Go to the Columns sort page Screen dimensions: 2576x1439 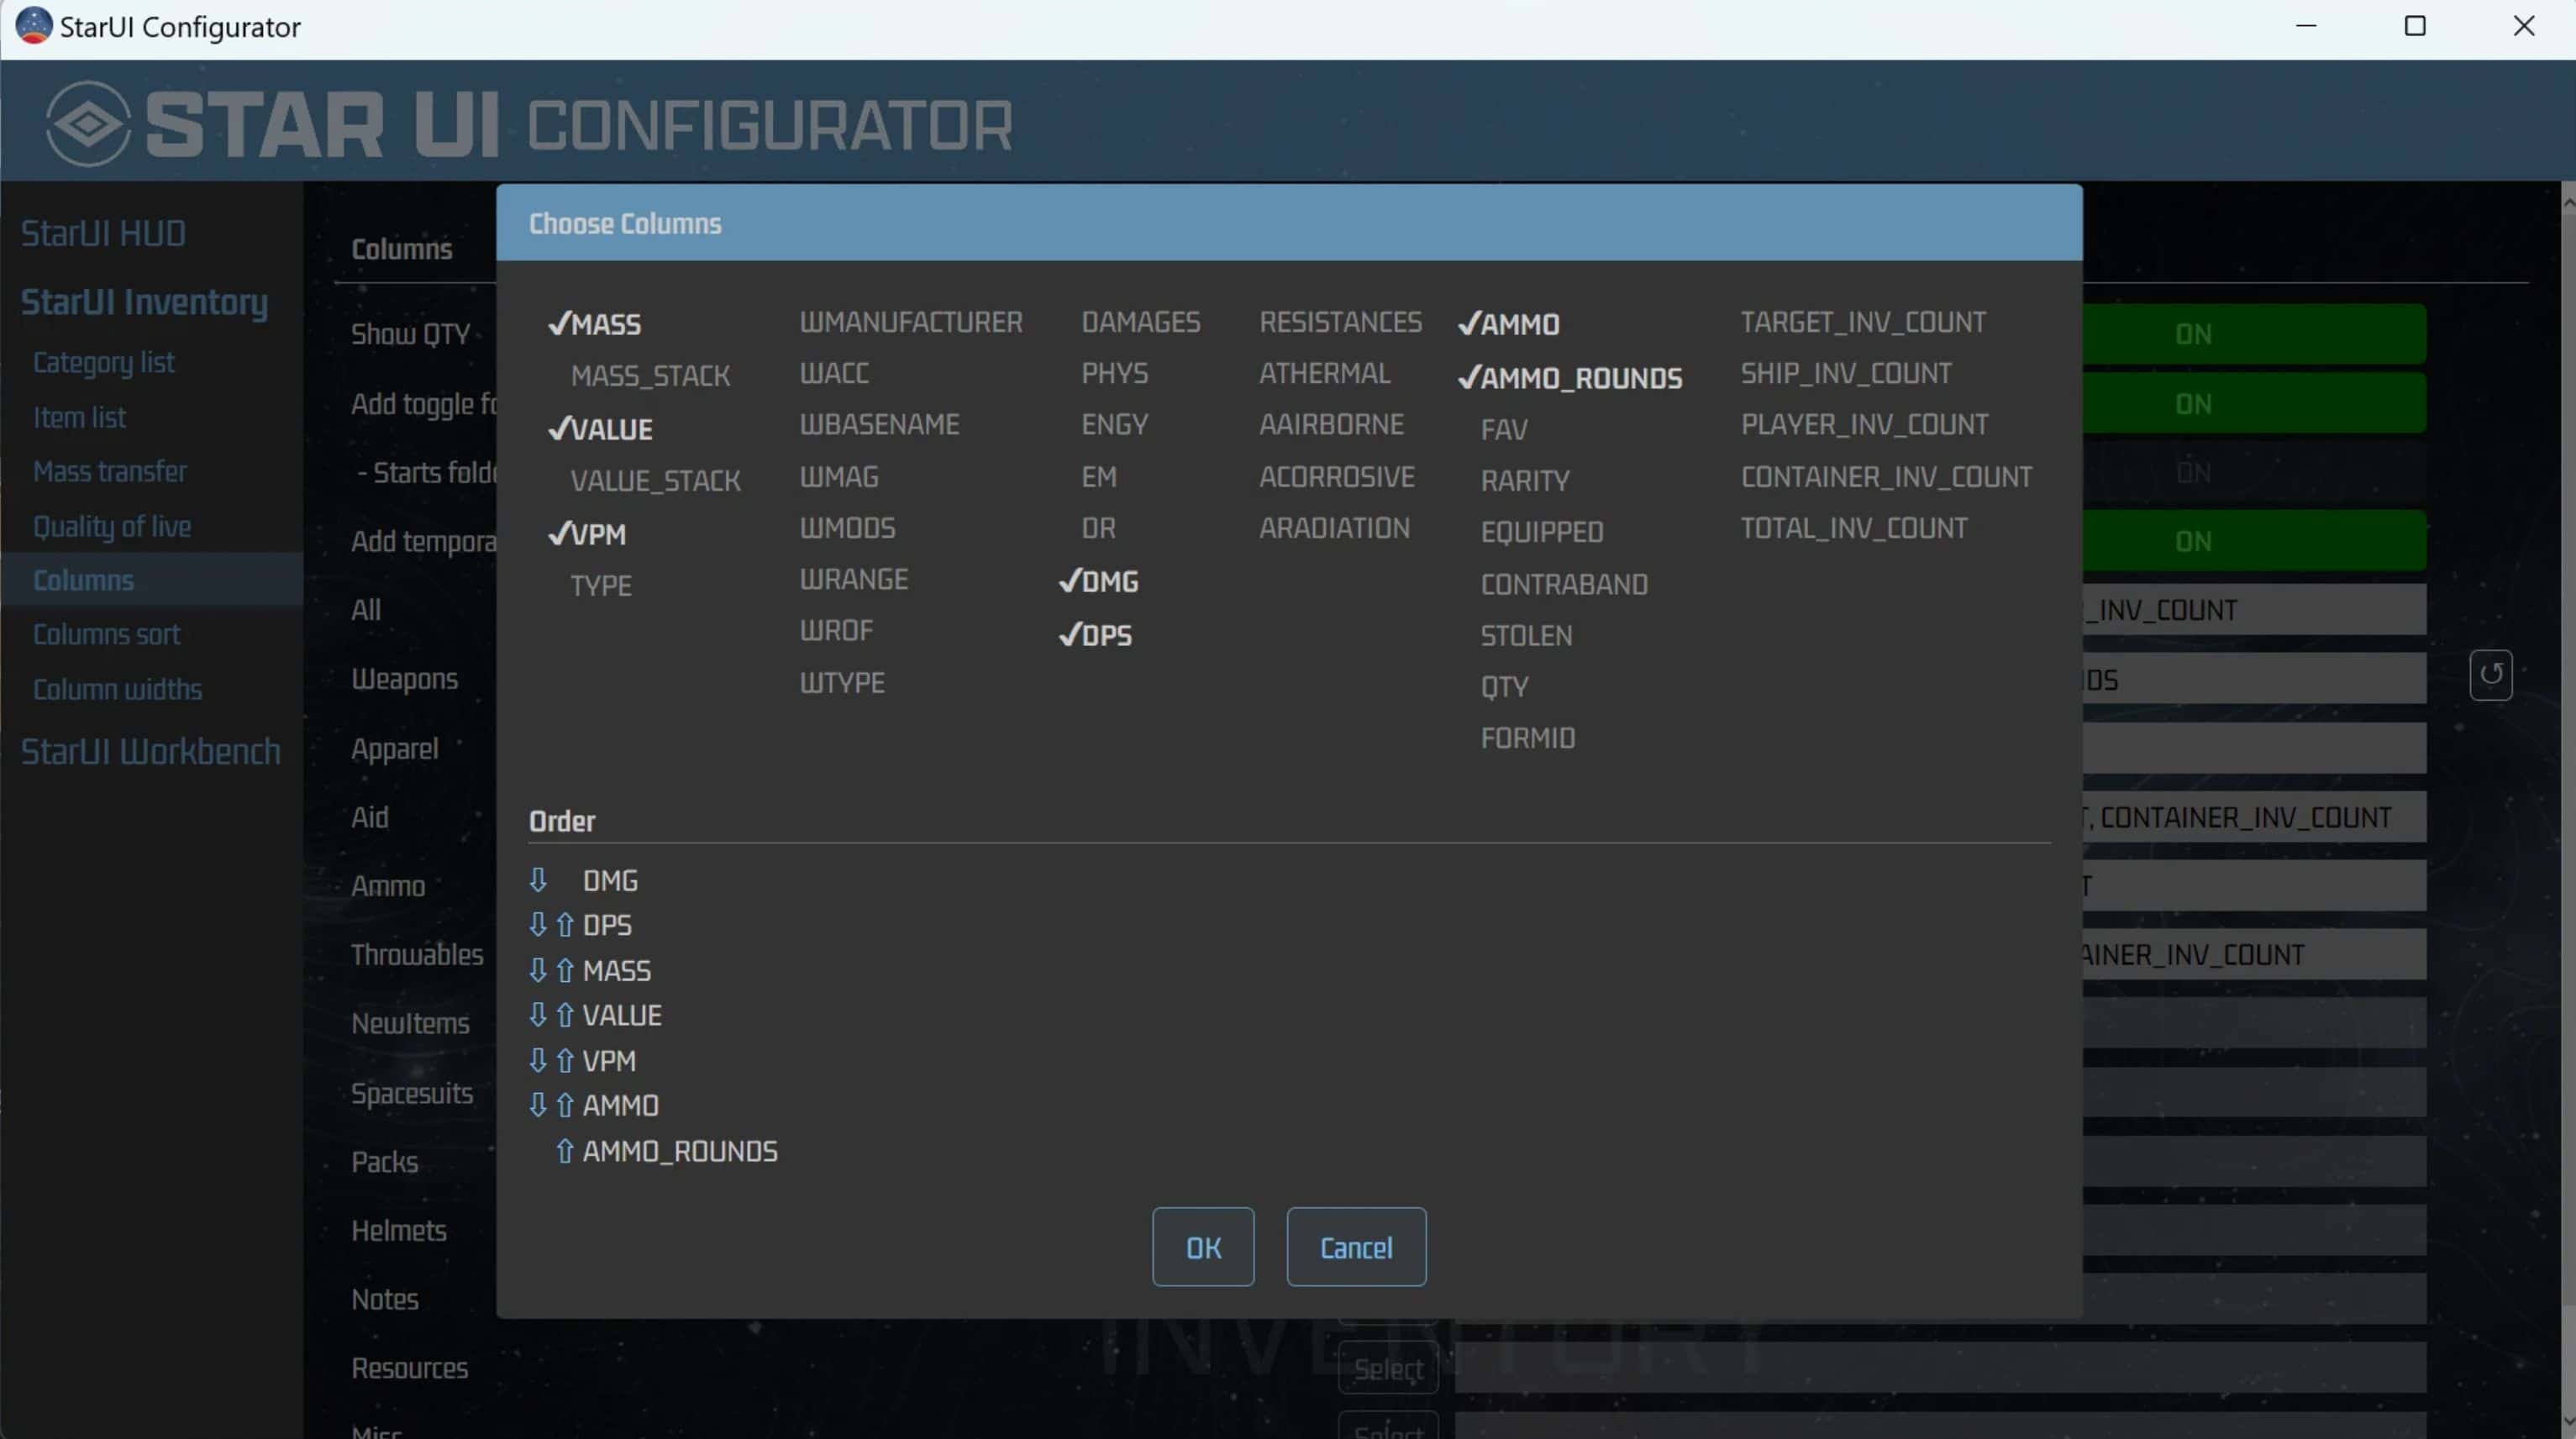106,634
